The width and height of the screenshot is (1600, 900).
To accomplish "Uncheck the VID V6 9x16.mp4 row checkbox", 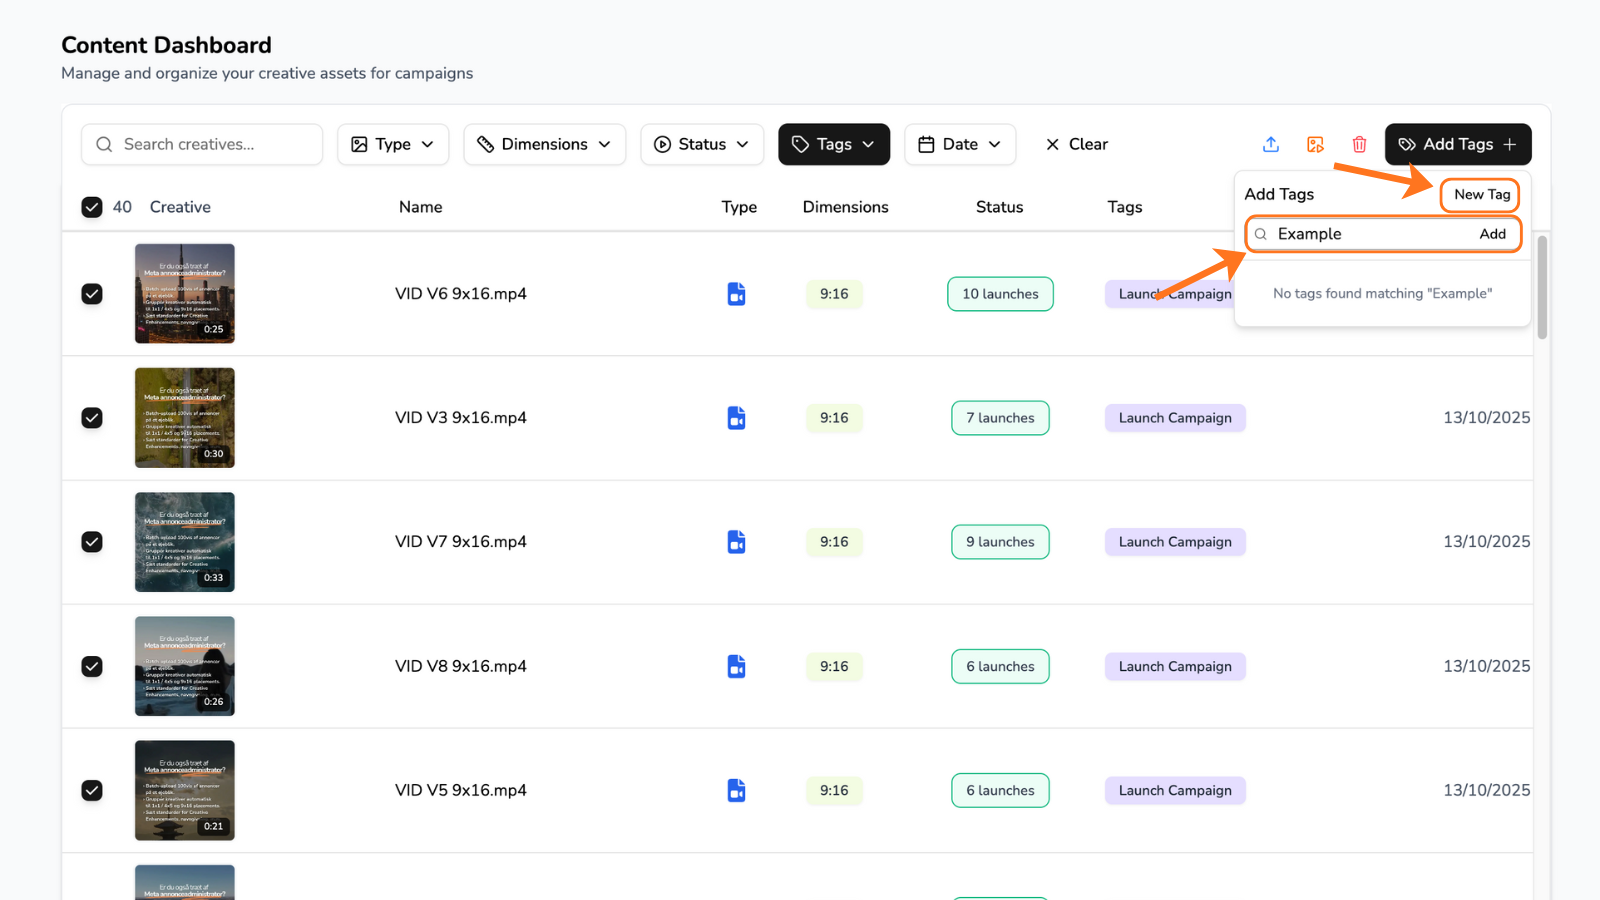I will (x=92, y=294).
